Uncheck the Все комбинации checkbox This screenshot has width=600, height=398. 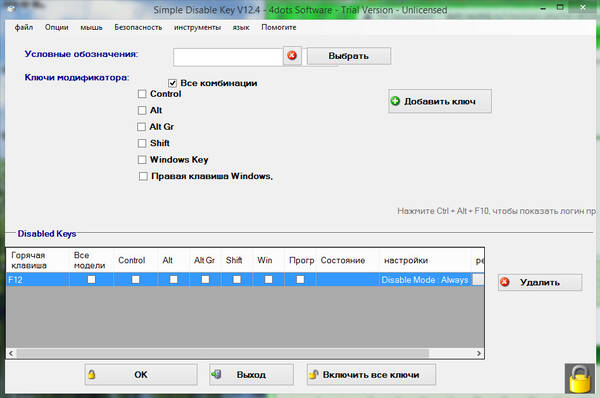(x=173, y=83)
